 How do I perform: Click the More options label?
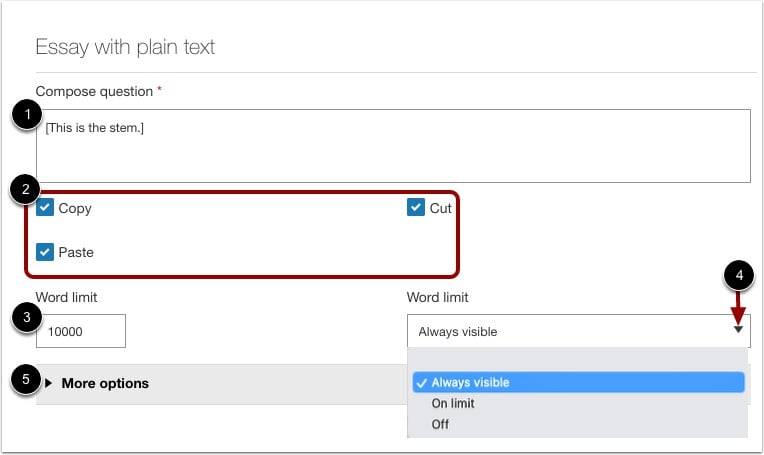click(x=105, y=383)
